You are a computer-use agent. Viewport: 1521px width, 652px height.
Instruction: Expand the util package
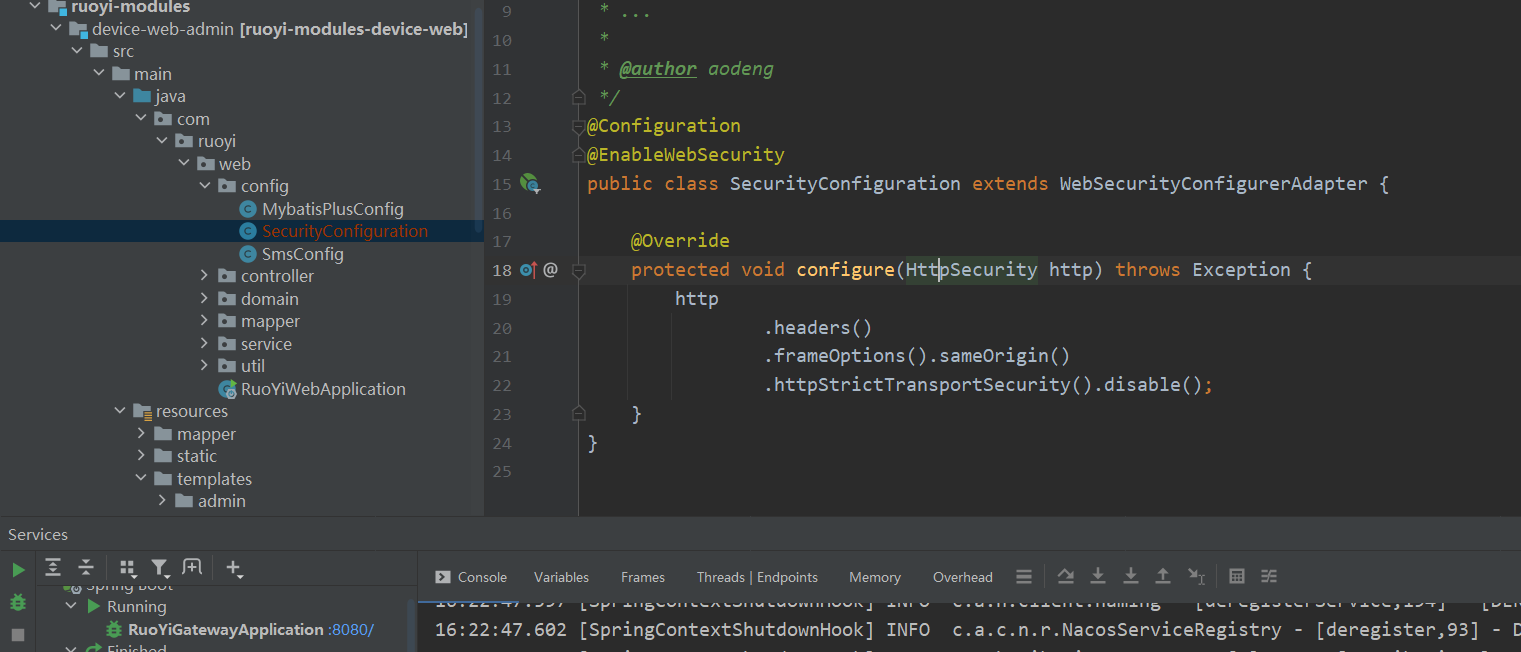pyautogui.click(x=204, y=366)
